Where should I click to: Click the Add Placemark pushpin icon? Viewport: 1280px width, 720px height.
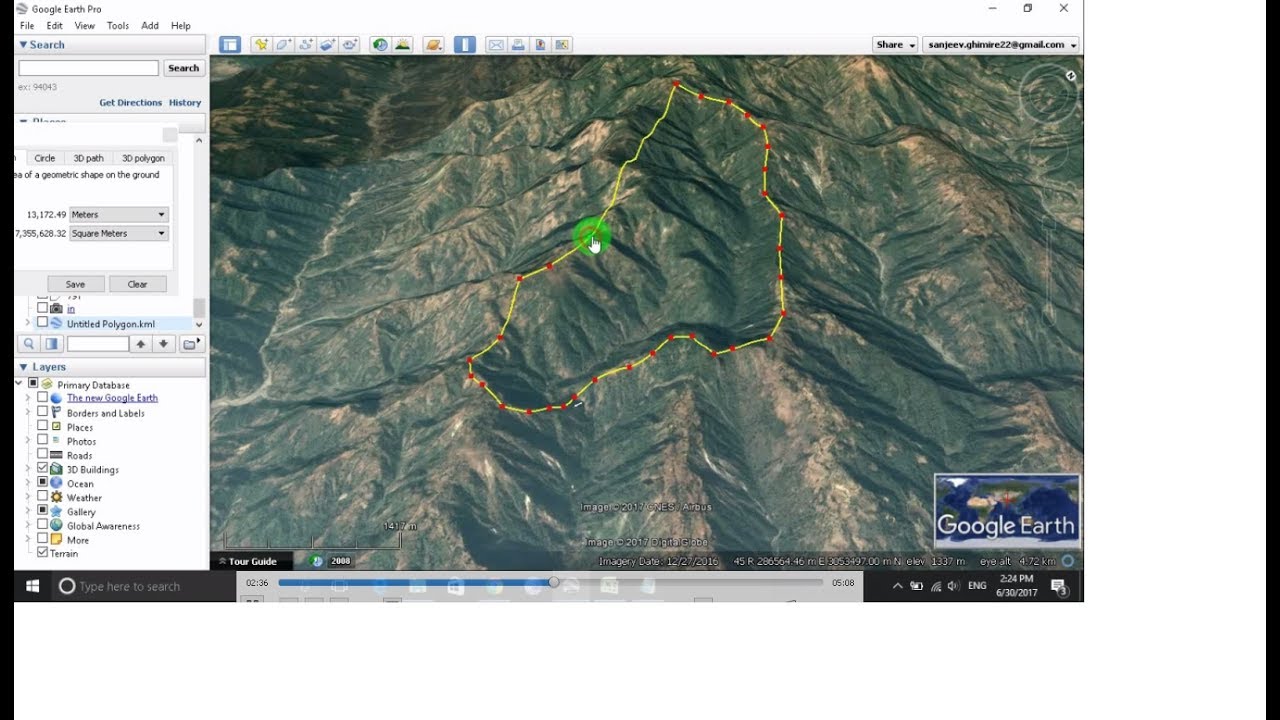(261, 45)
